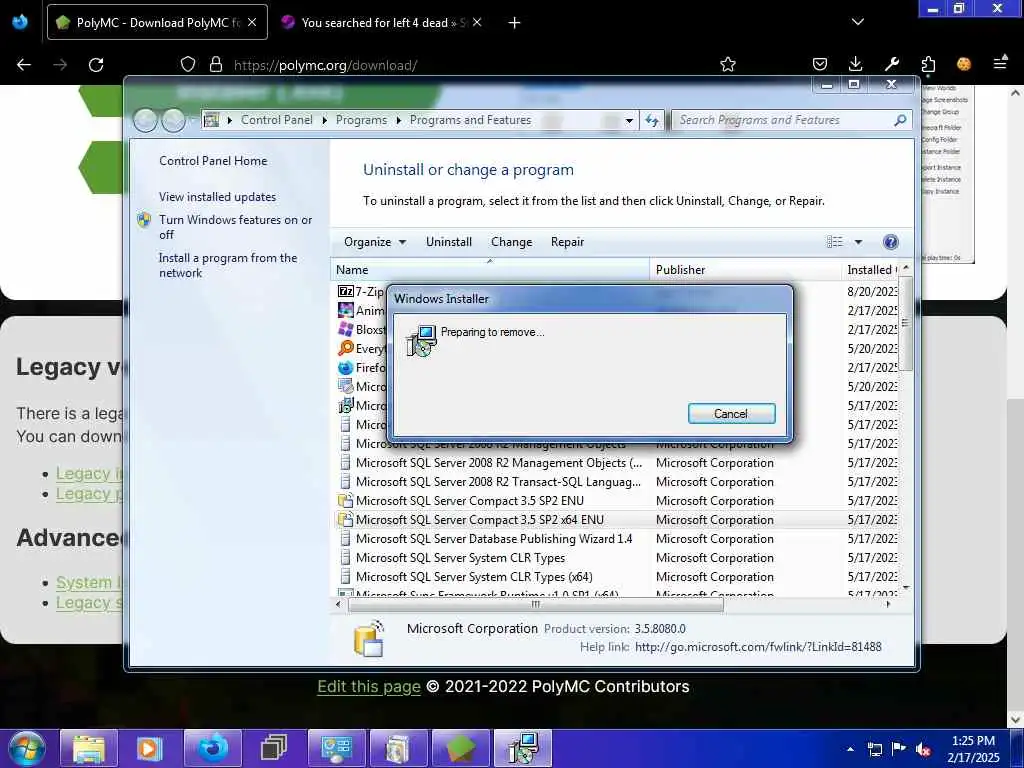Expand the address bar history dropdown
The width and height of the screenshot is (1024, 768).
coord(629,121)
